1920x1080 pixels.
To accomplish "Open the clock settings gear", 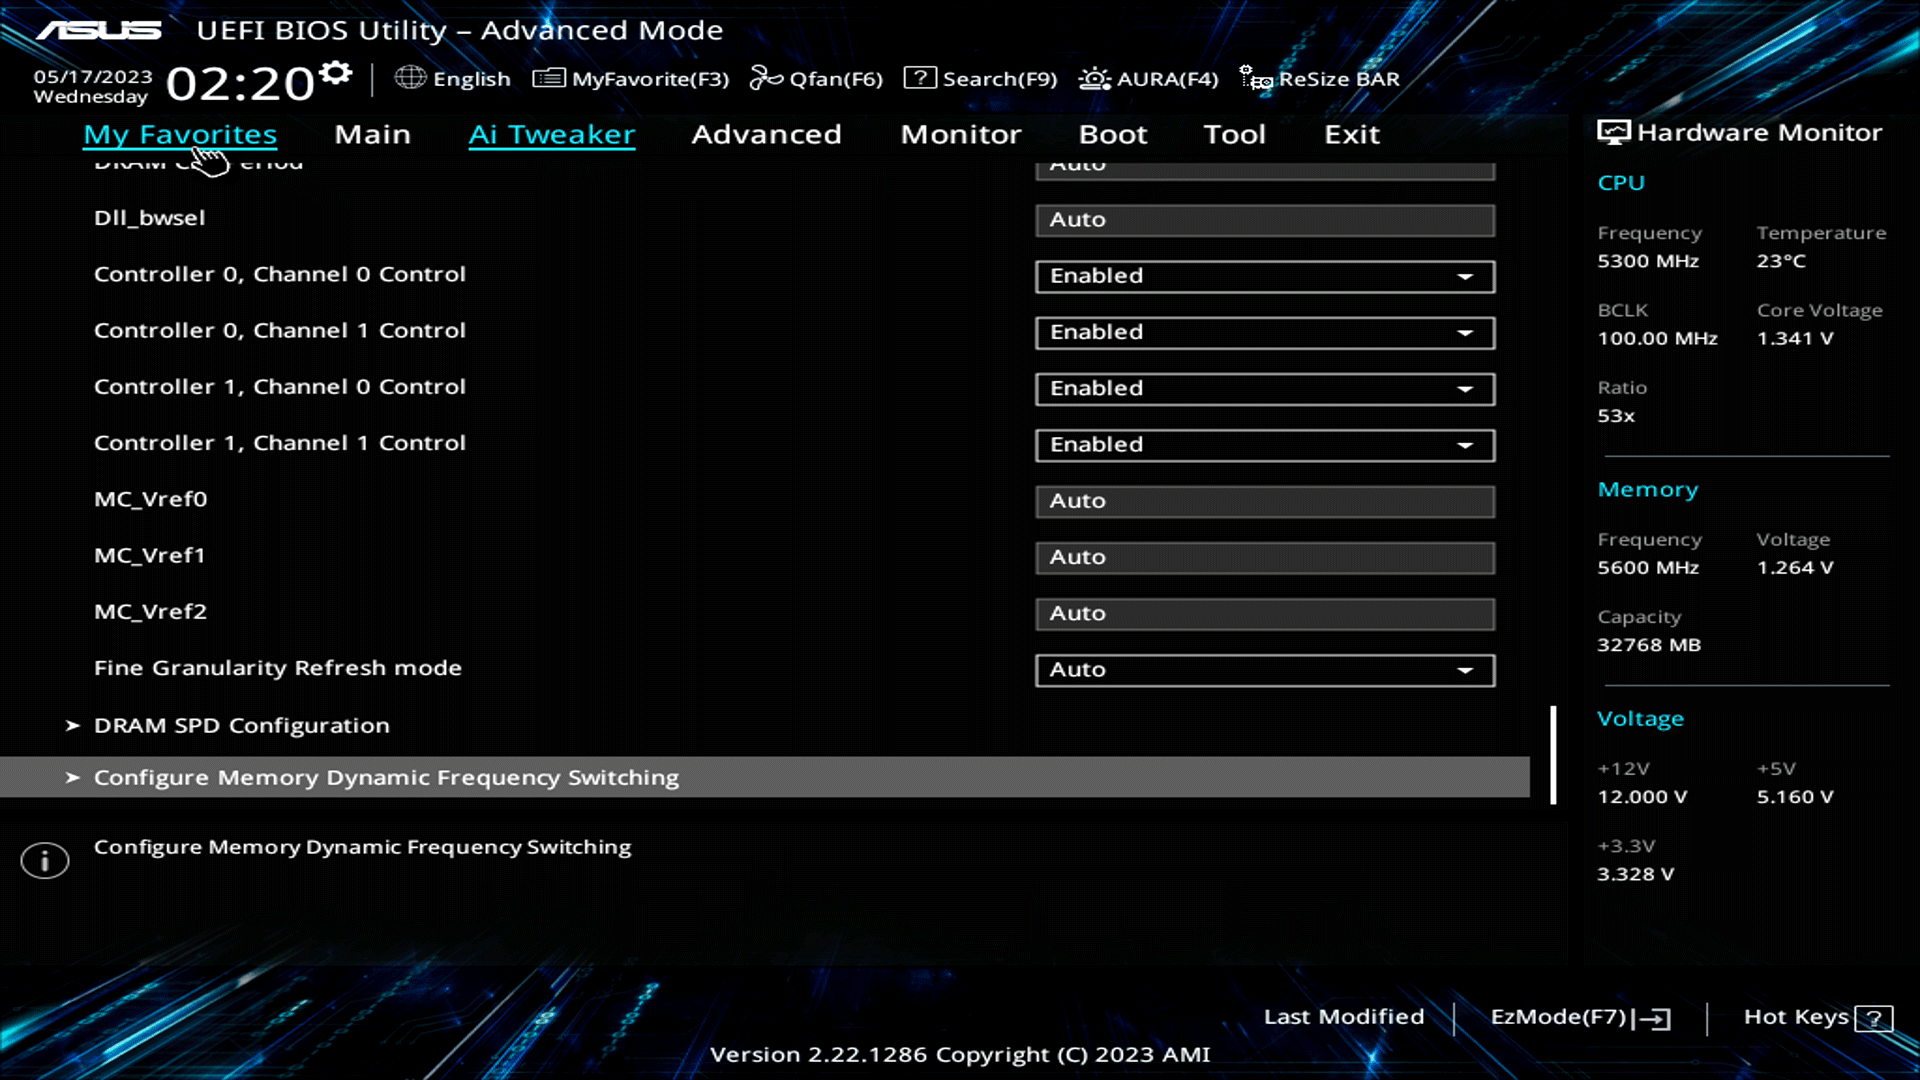I will tap(335, 70).
